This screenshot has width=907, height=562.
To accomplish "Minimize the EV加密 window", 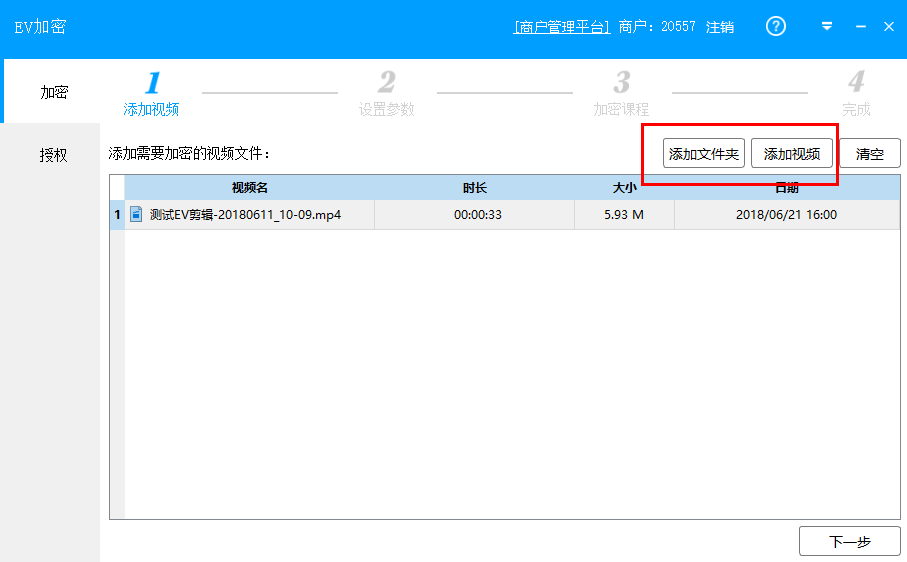I will coord(860,27).
